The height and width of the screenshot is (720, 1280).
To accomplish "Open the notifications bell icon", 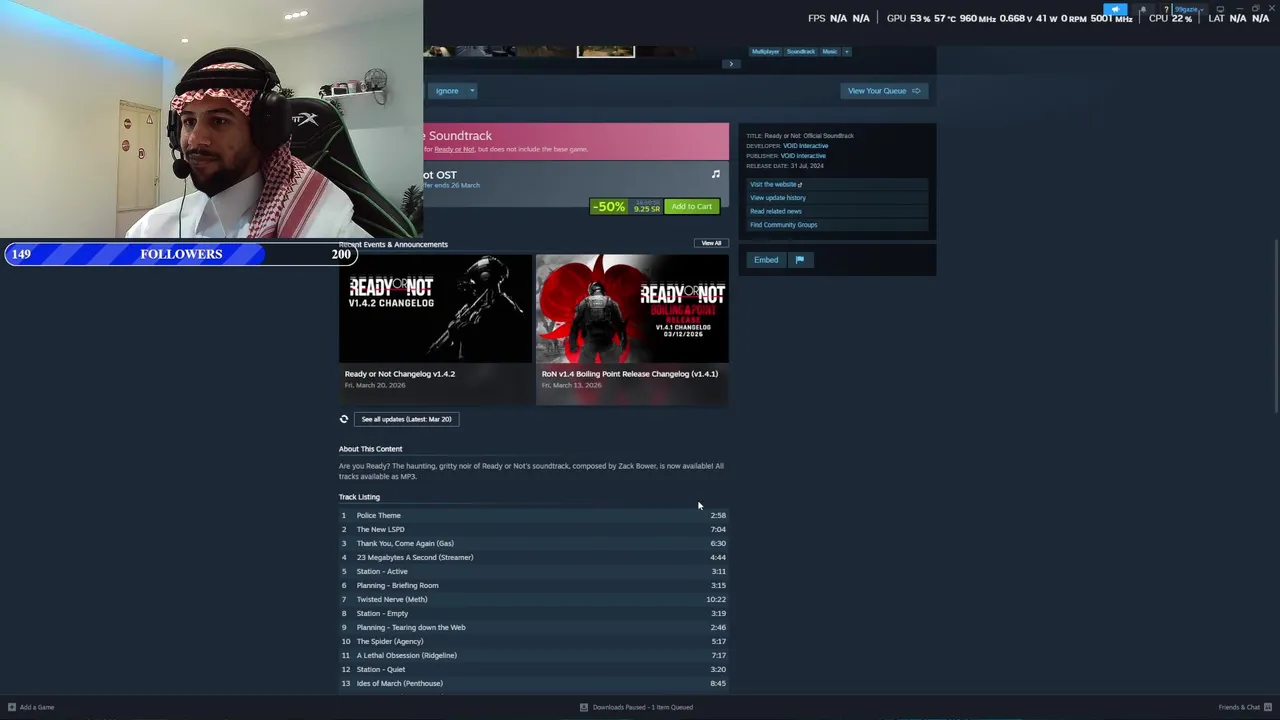I will coord(1143,9).
